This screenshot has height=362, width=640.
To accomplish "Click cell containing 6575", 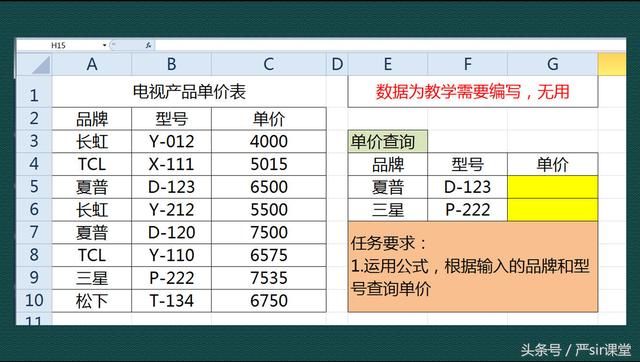I will click(x=269, y=255).
